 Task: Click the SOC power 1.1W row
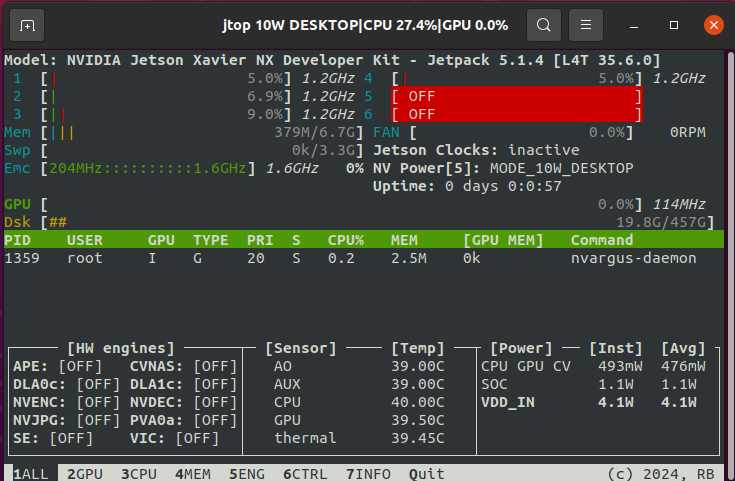pyautogui.click(x=589, y=384)
